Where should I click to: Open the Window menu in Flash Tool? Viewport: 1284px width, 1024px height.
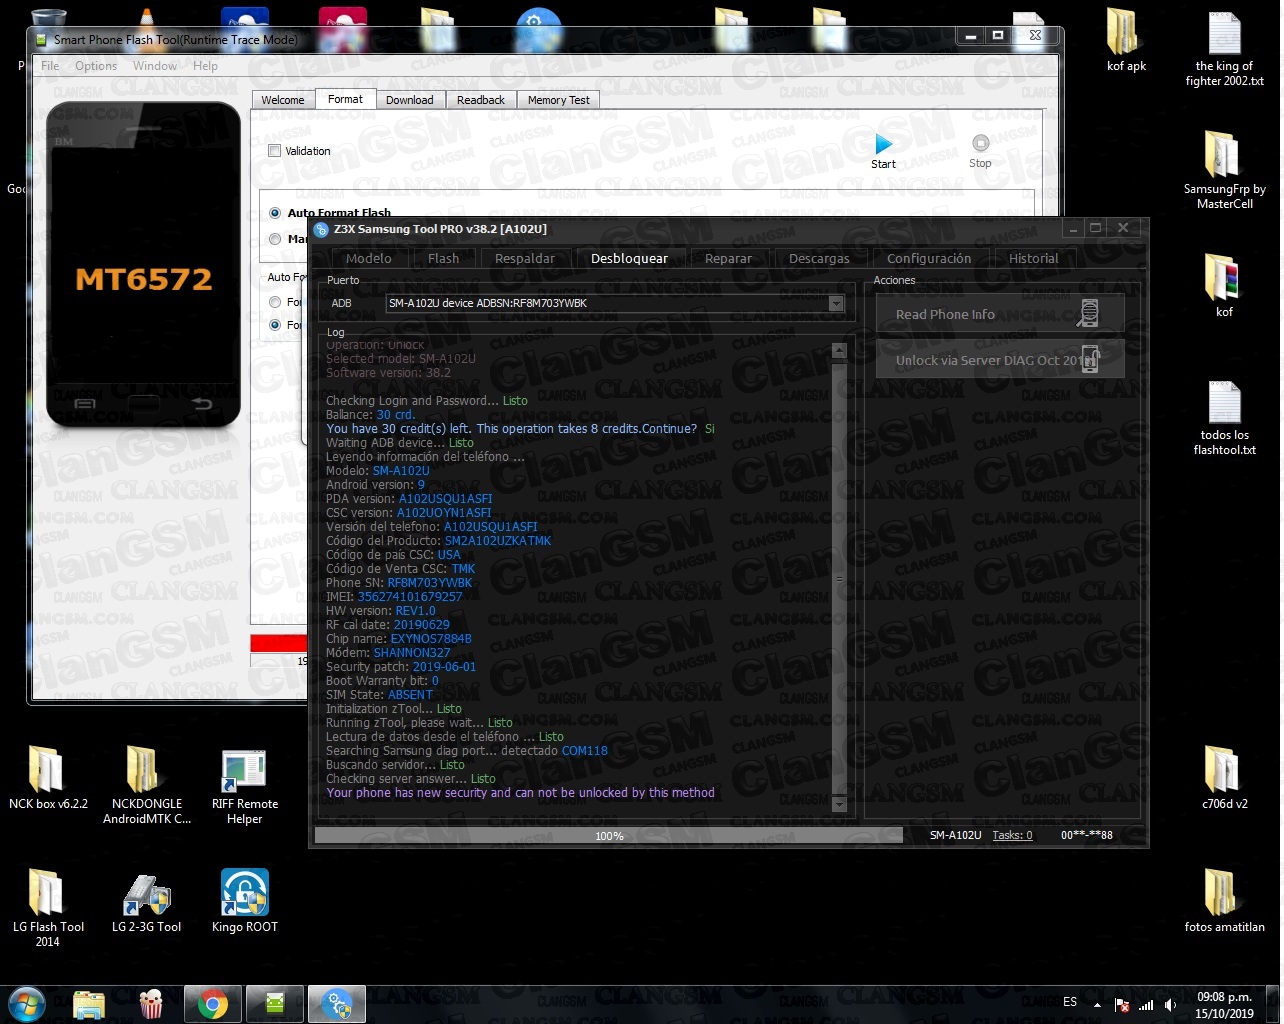[155, 66]
